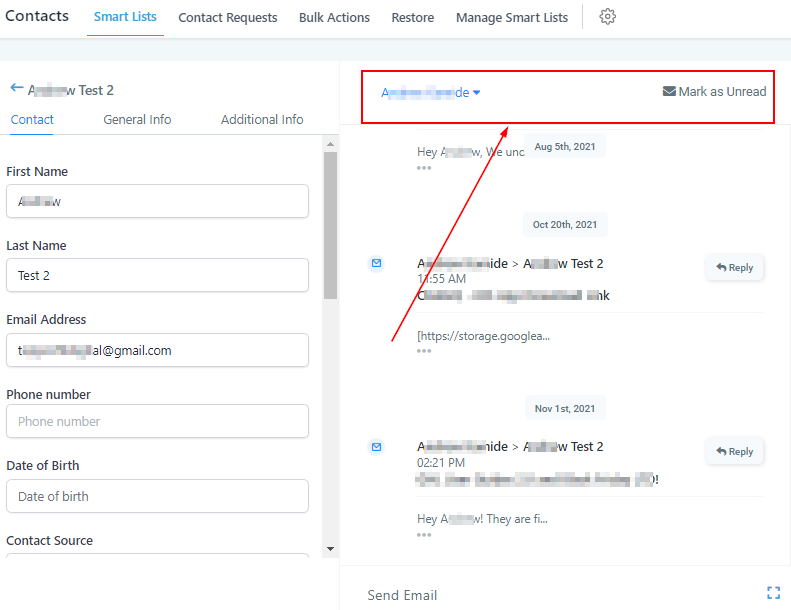Click the Phone number input field

tap(157, 421)
